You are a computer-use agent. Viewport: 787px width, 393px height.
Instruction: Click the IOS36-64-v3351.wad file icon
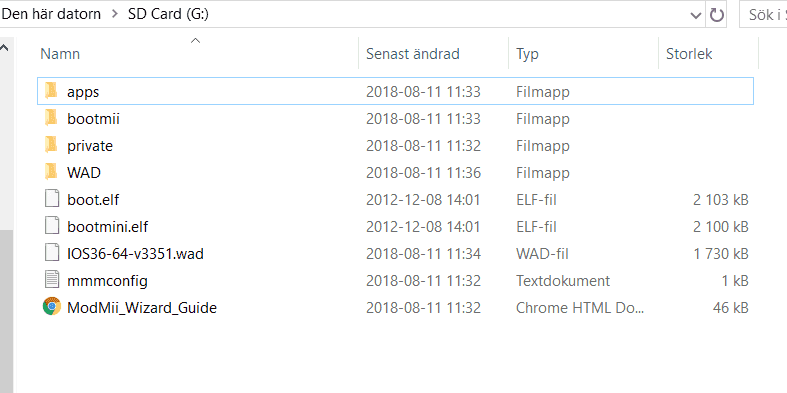point(52,253)
